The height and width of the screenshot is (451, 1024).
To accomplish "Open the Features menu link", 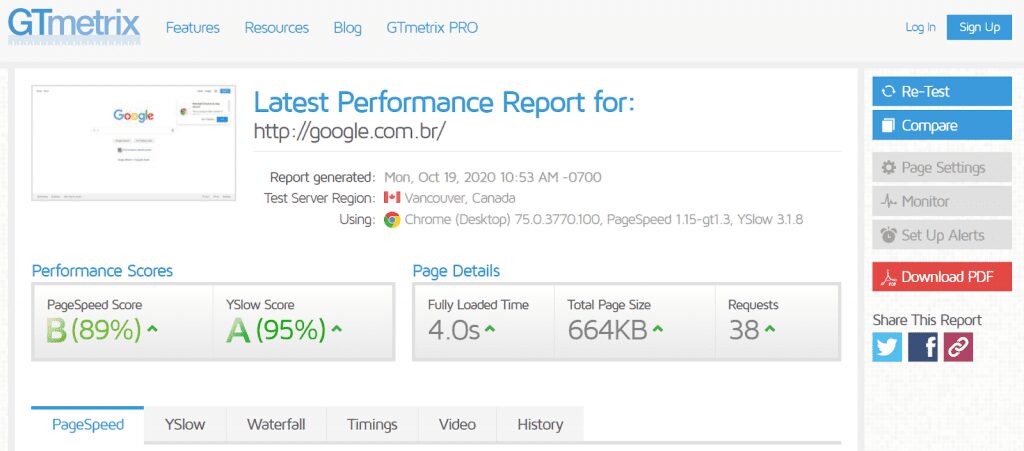I will (193, 28).
